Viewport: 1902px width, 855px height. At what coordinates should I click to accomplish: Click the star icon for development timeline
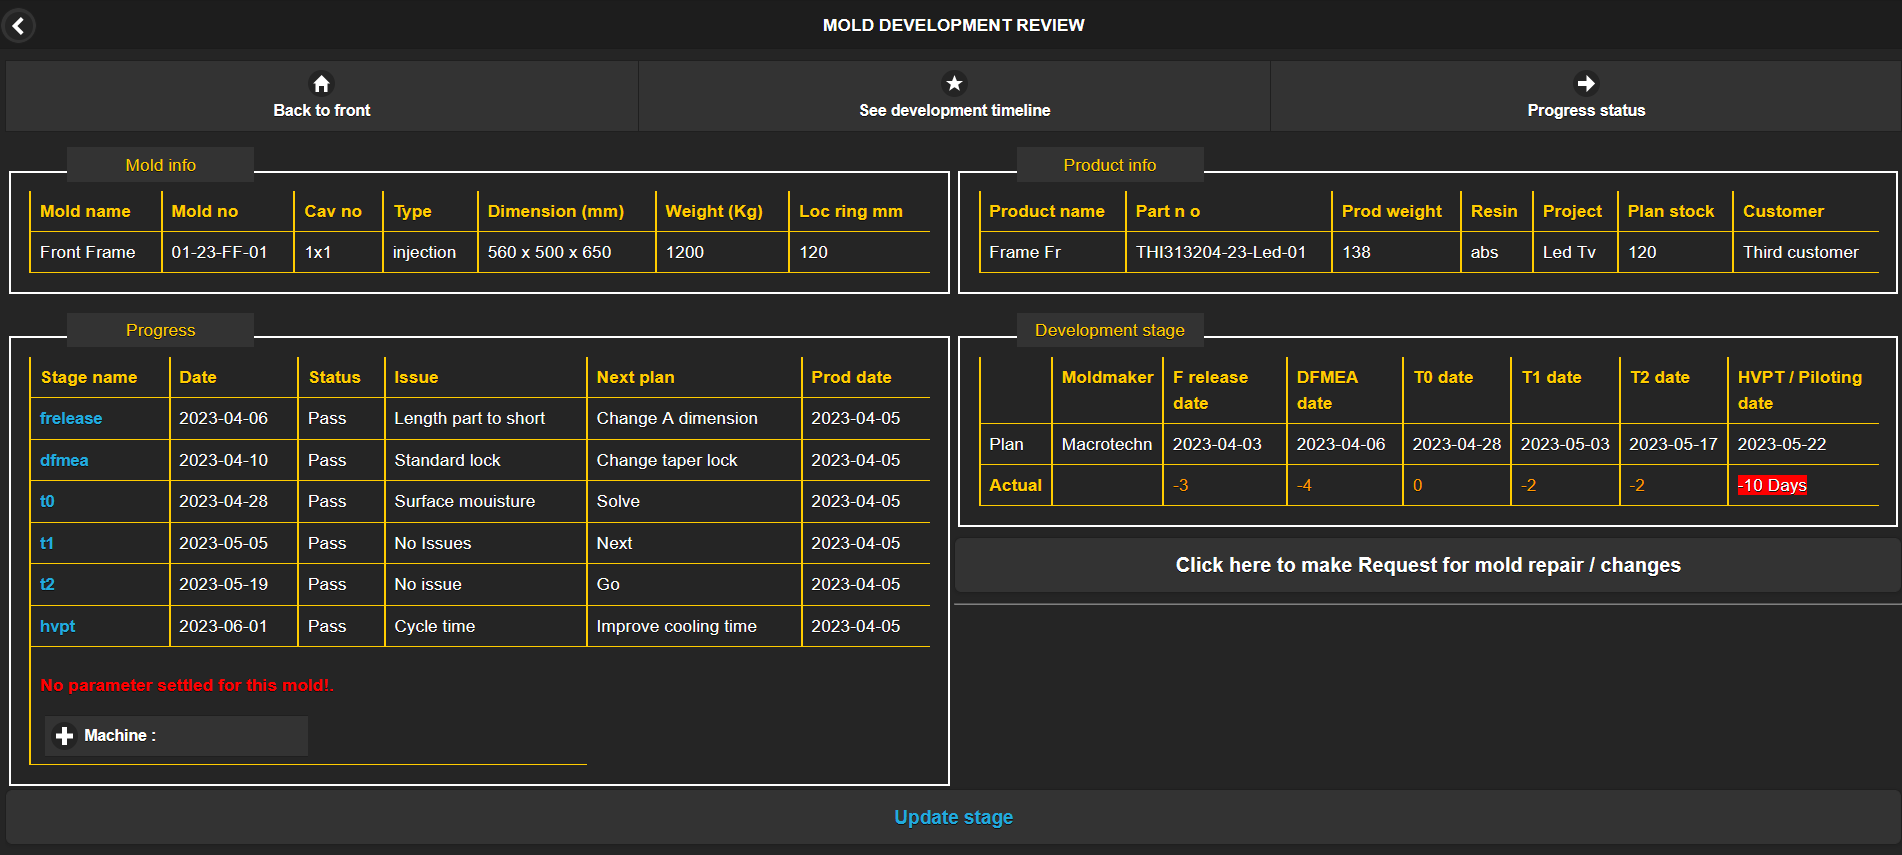tap(954, 83)
